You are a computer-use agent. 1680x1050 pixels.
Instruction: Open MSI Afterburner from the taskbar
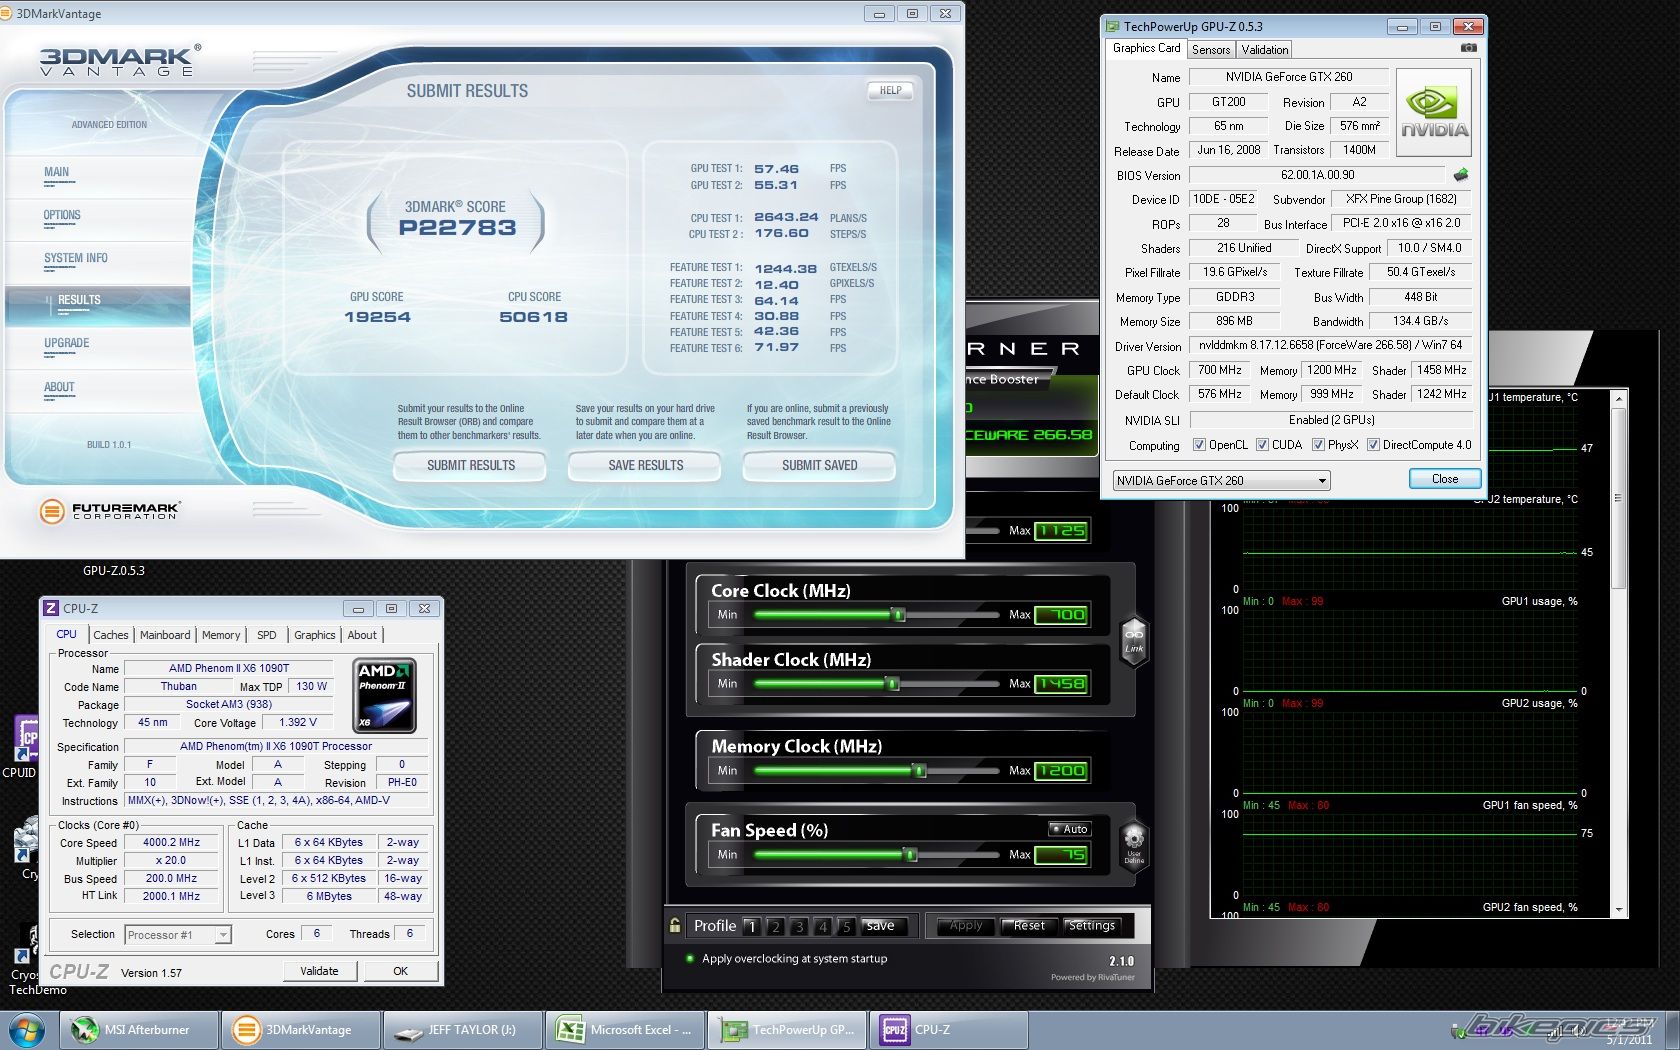pos(140,1029)
